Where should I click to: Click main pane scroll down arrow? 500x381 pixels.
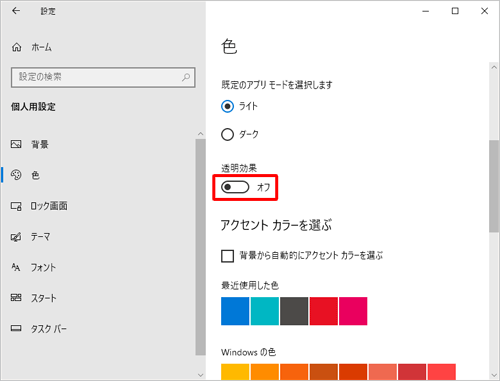[x=494, y=375]
